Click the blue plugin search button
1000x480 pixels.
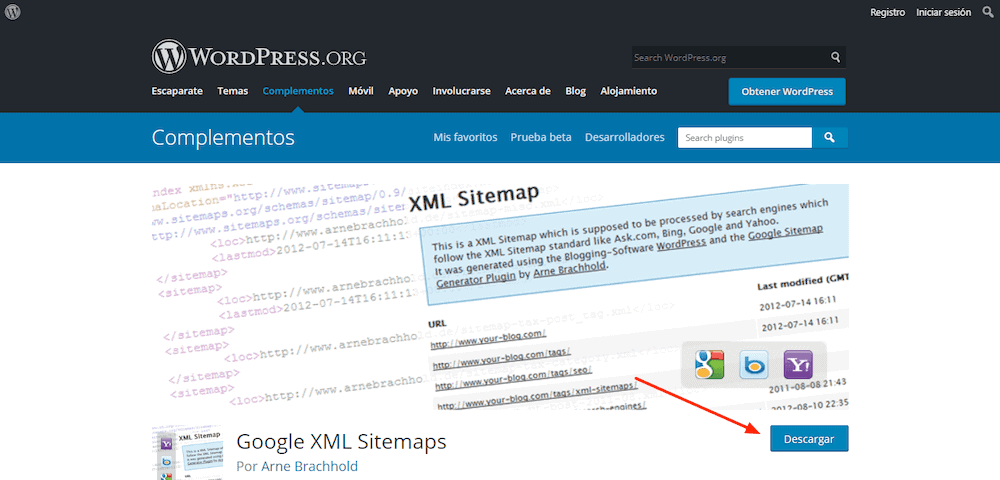coord(830,138)
